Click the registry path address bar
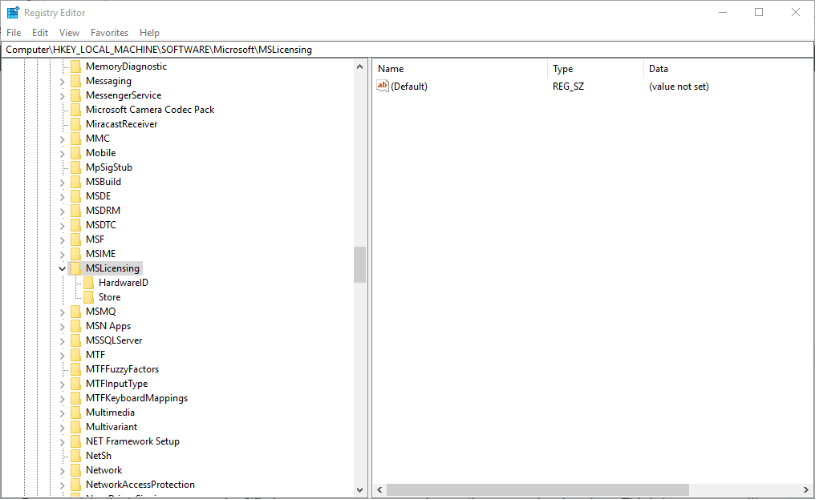The height and width of the screenshot is (500, 816). [400, 49]
